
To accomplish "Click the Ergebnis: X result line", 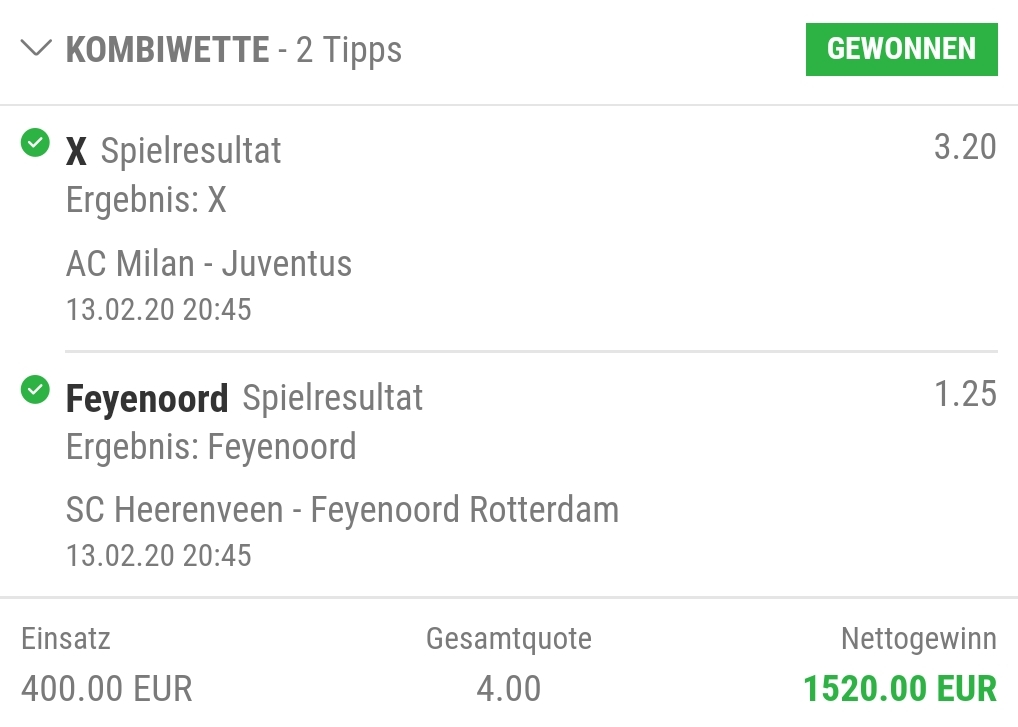I will (x=146, y=200).
